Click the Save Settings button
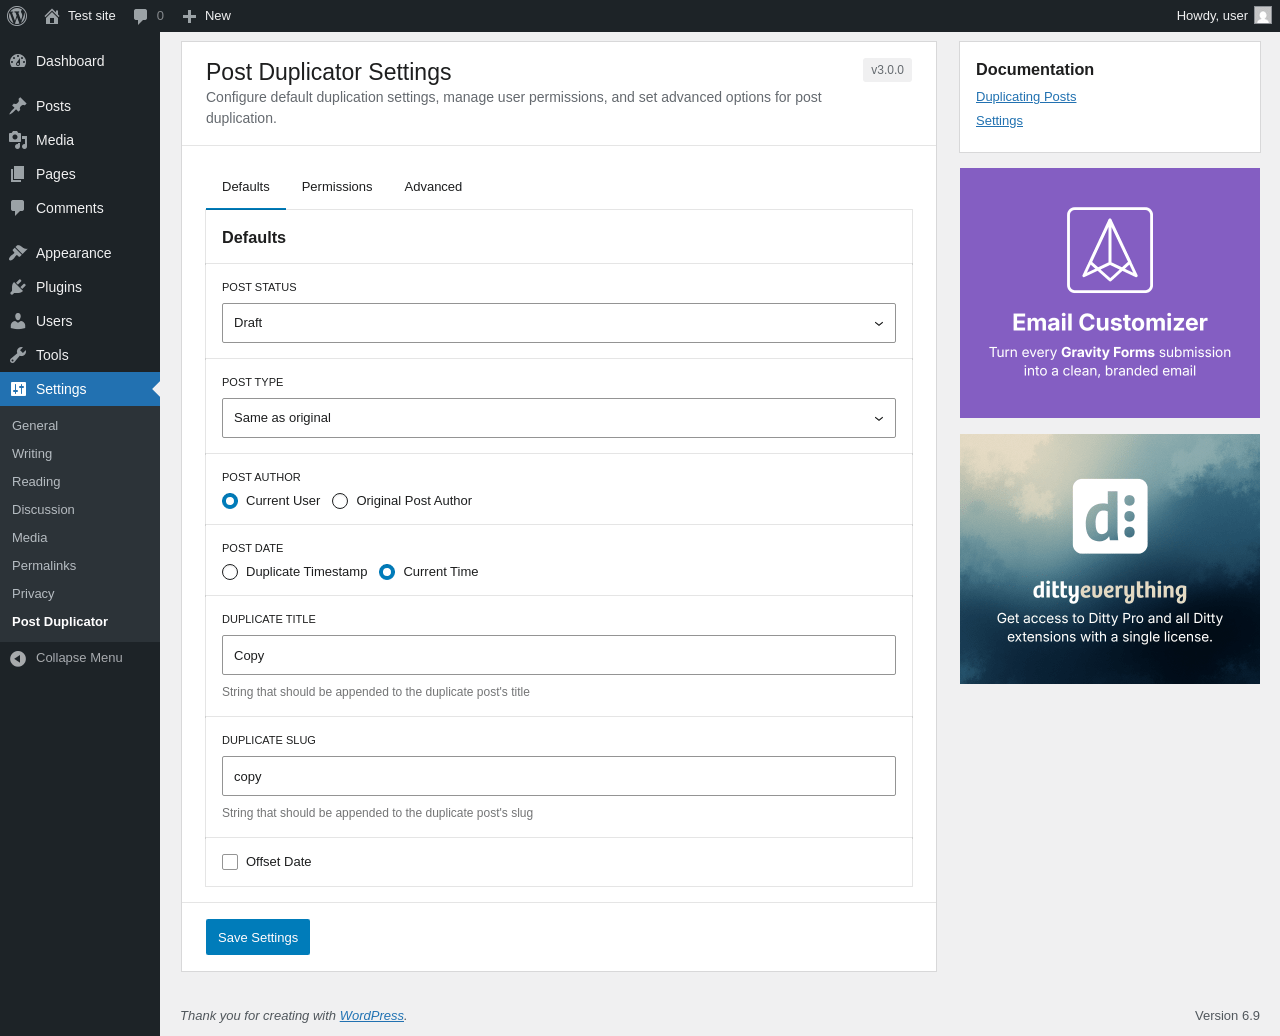Image resolution: width=1280 pixels, height=1036 pixels. click(258, 937)
